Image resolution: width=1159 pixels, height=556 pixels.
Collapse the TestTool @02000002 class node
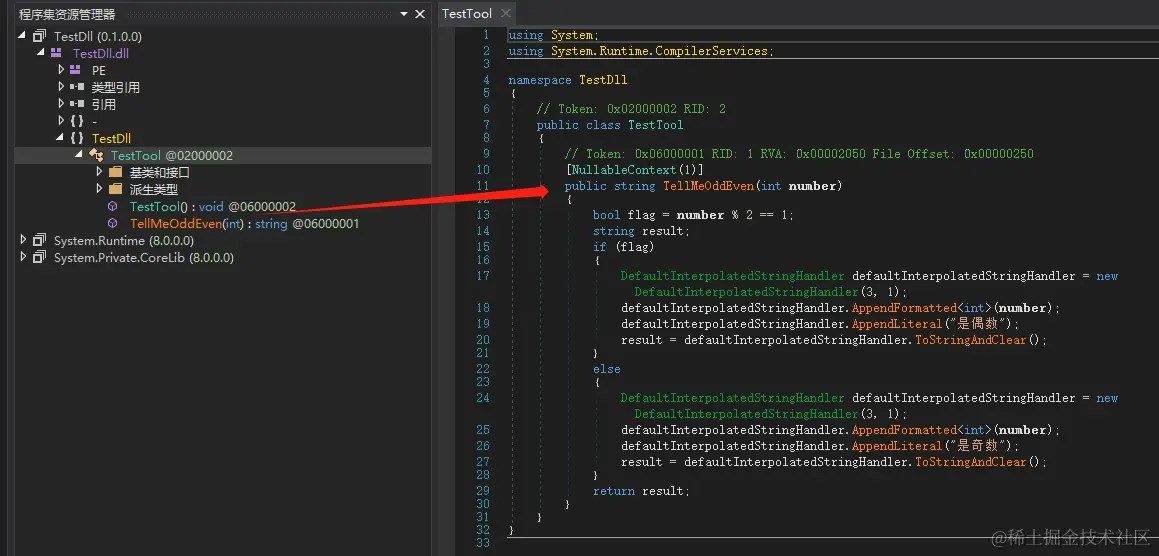pyautogui.click(x=79, y=155)
